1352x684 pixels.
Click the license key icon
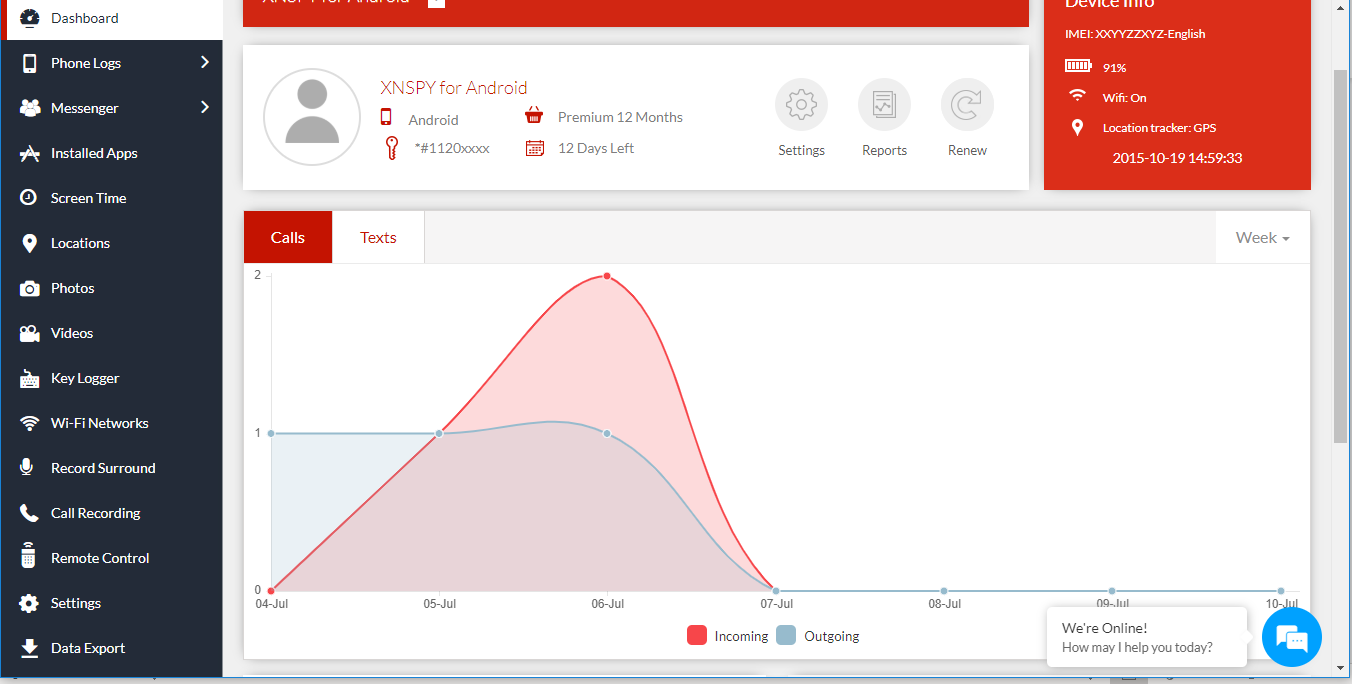coord(391,148)
